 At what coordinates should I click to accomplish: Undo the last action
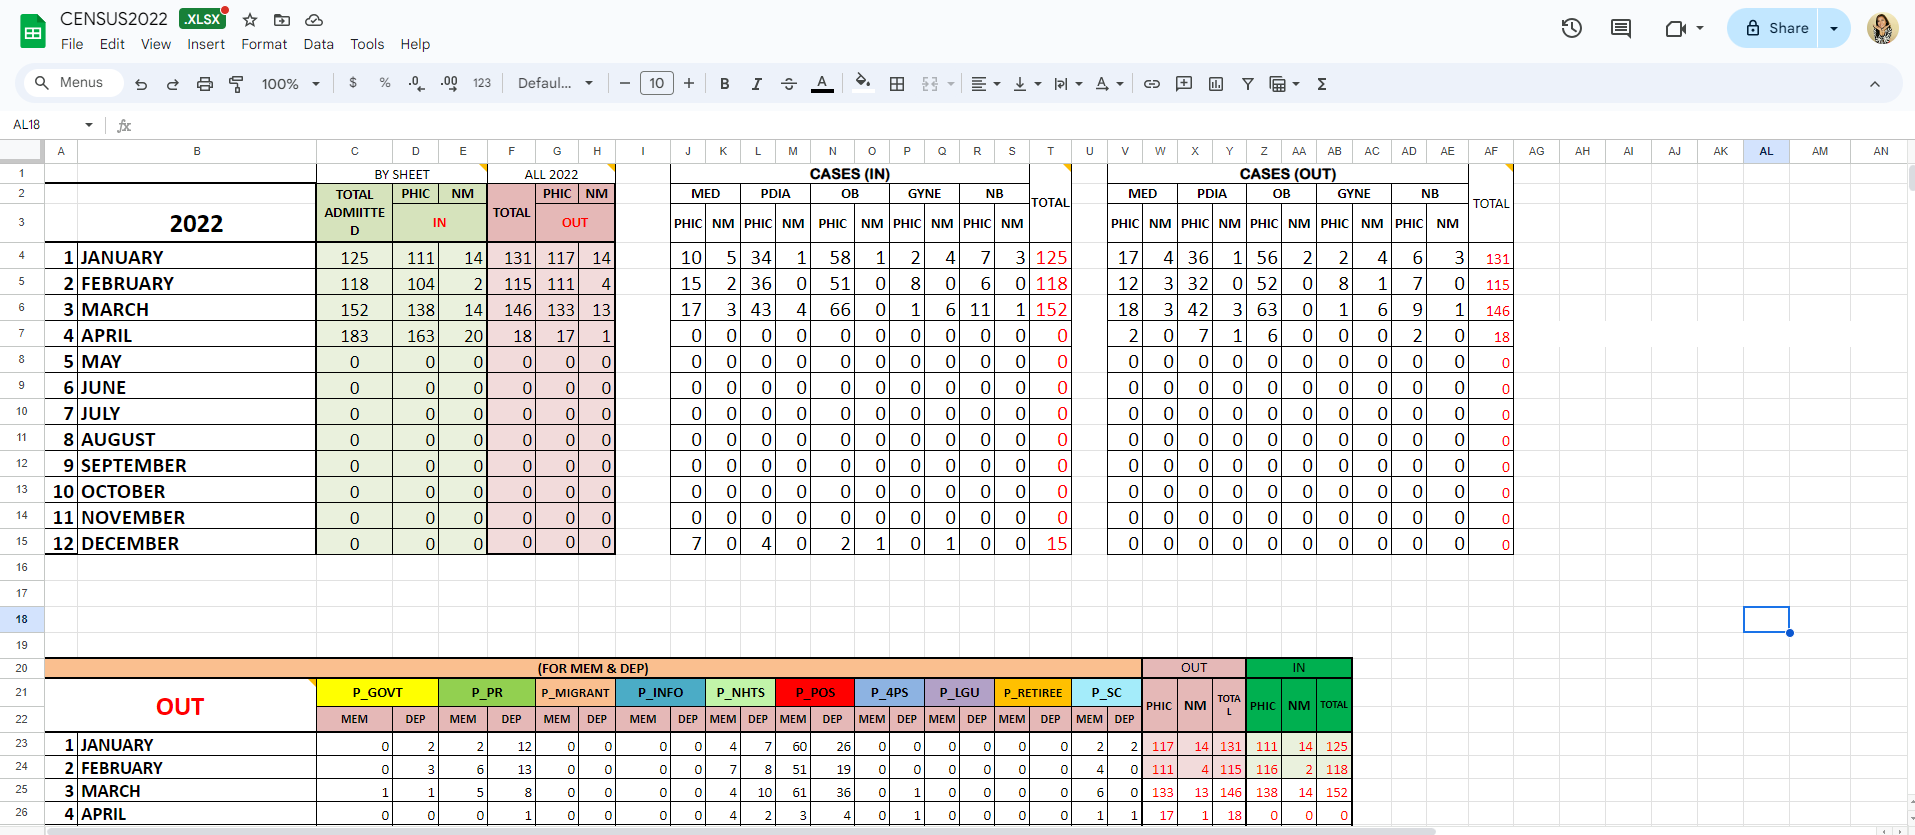(141, 84)
